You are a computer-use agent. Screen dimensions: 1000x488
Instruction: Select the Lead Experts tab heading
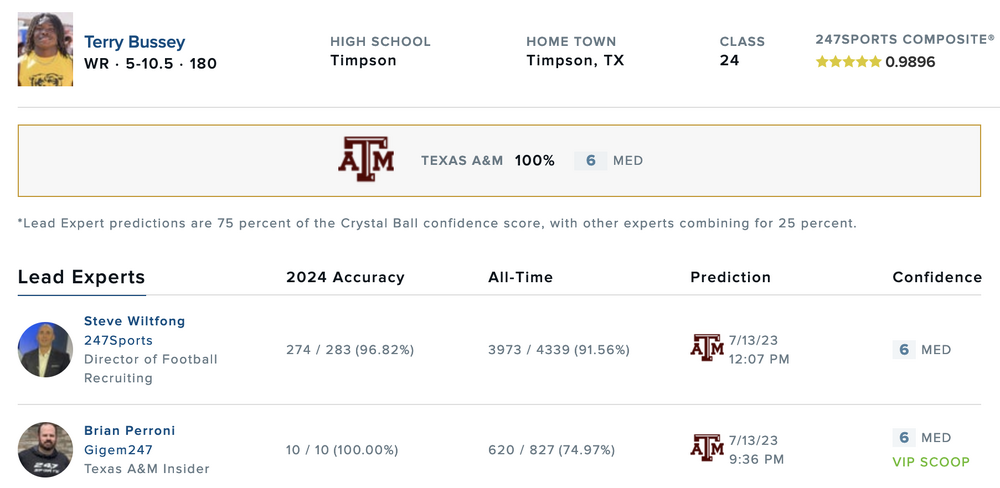[81, 278]
